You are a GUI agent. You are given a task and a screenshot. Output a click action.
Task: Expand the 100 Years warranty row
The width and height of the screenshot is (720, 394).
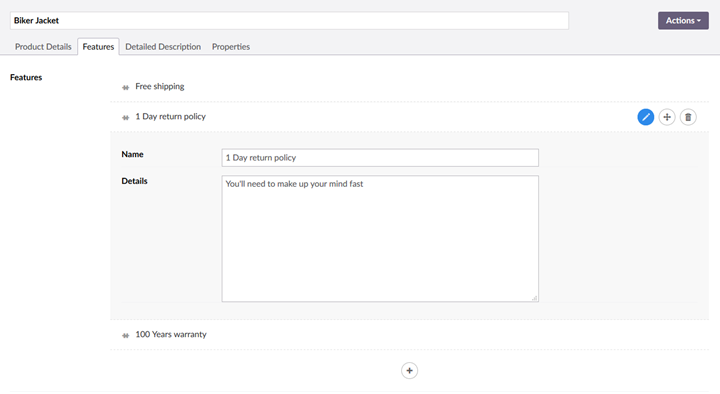(x=409, y=335)
